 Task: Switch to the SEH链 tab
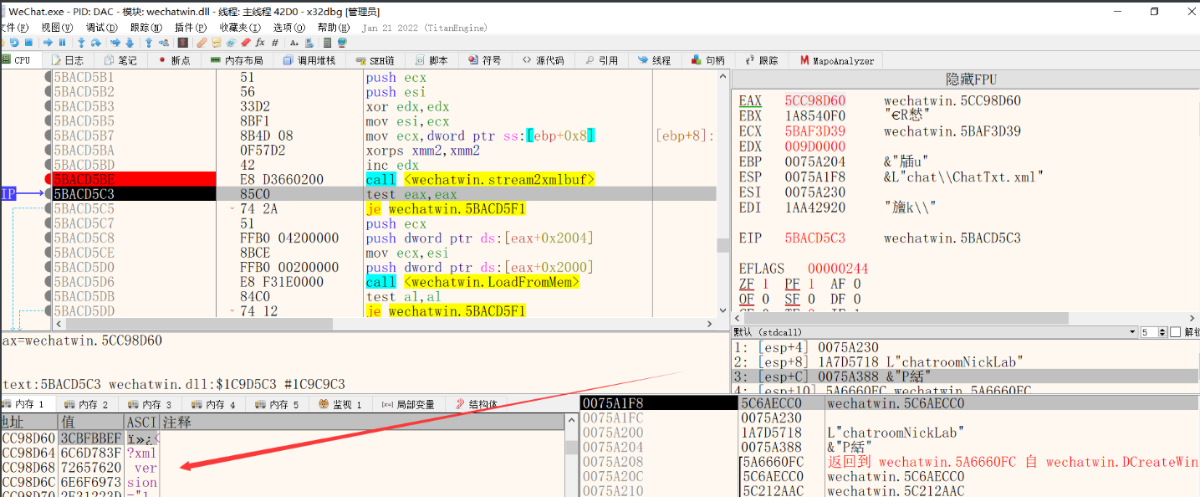376,60
